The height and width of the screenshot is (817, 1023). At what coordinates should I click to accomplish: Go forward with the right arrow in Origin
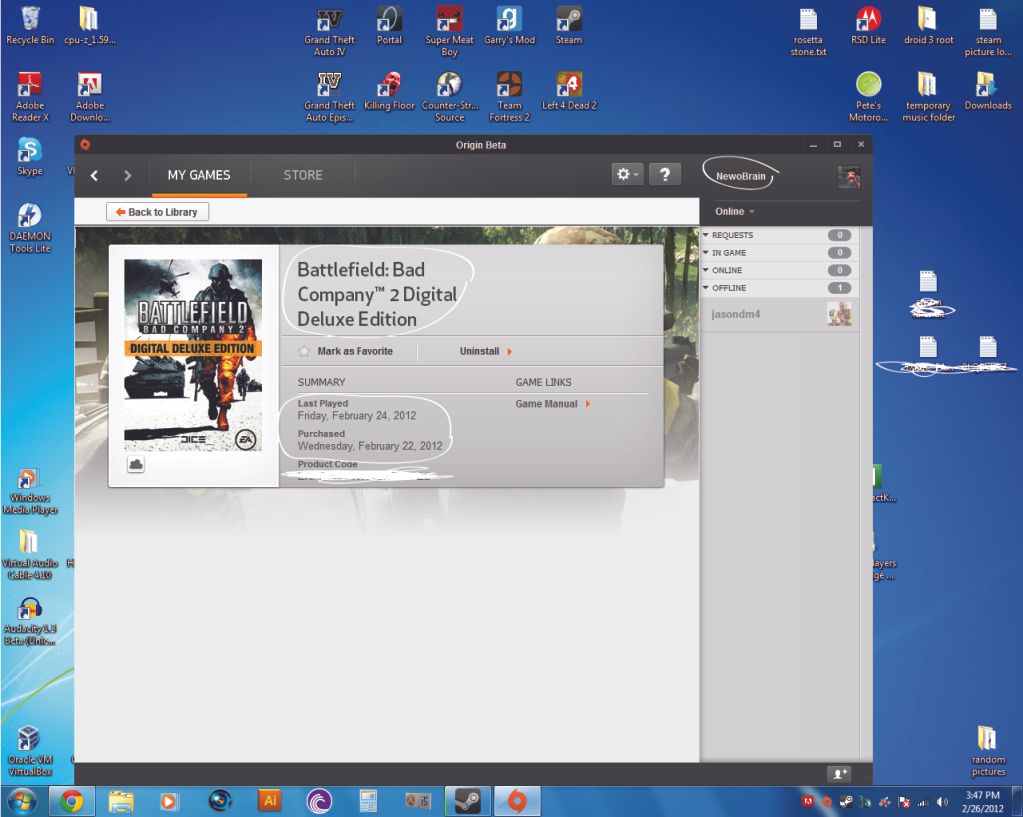(127, 175)
